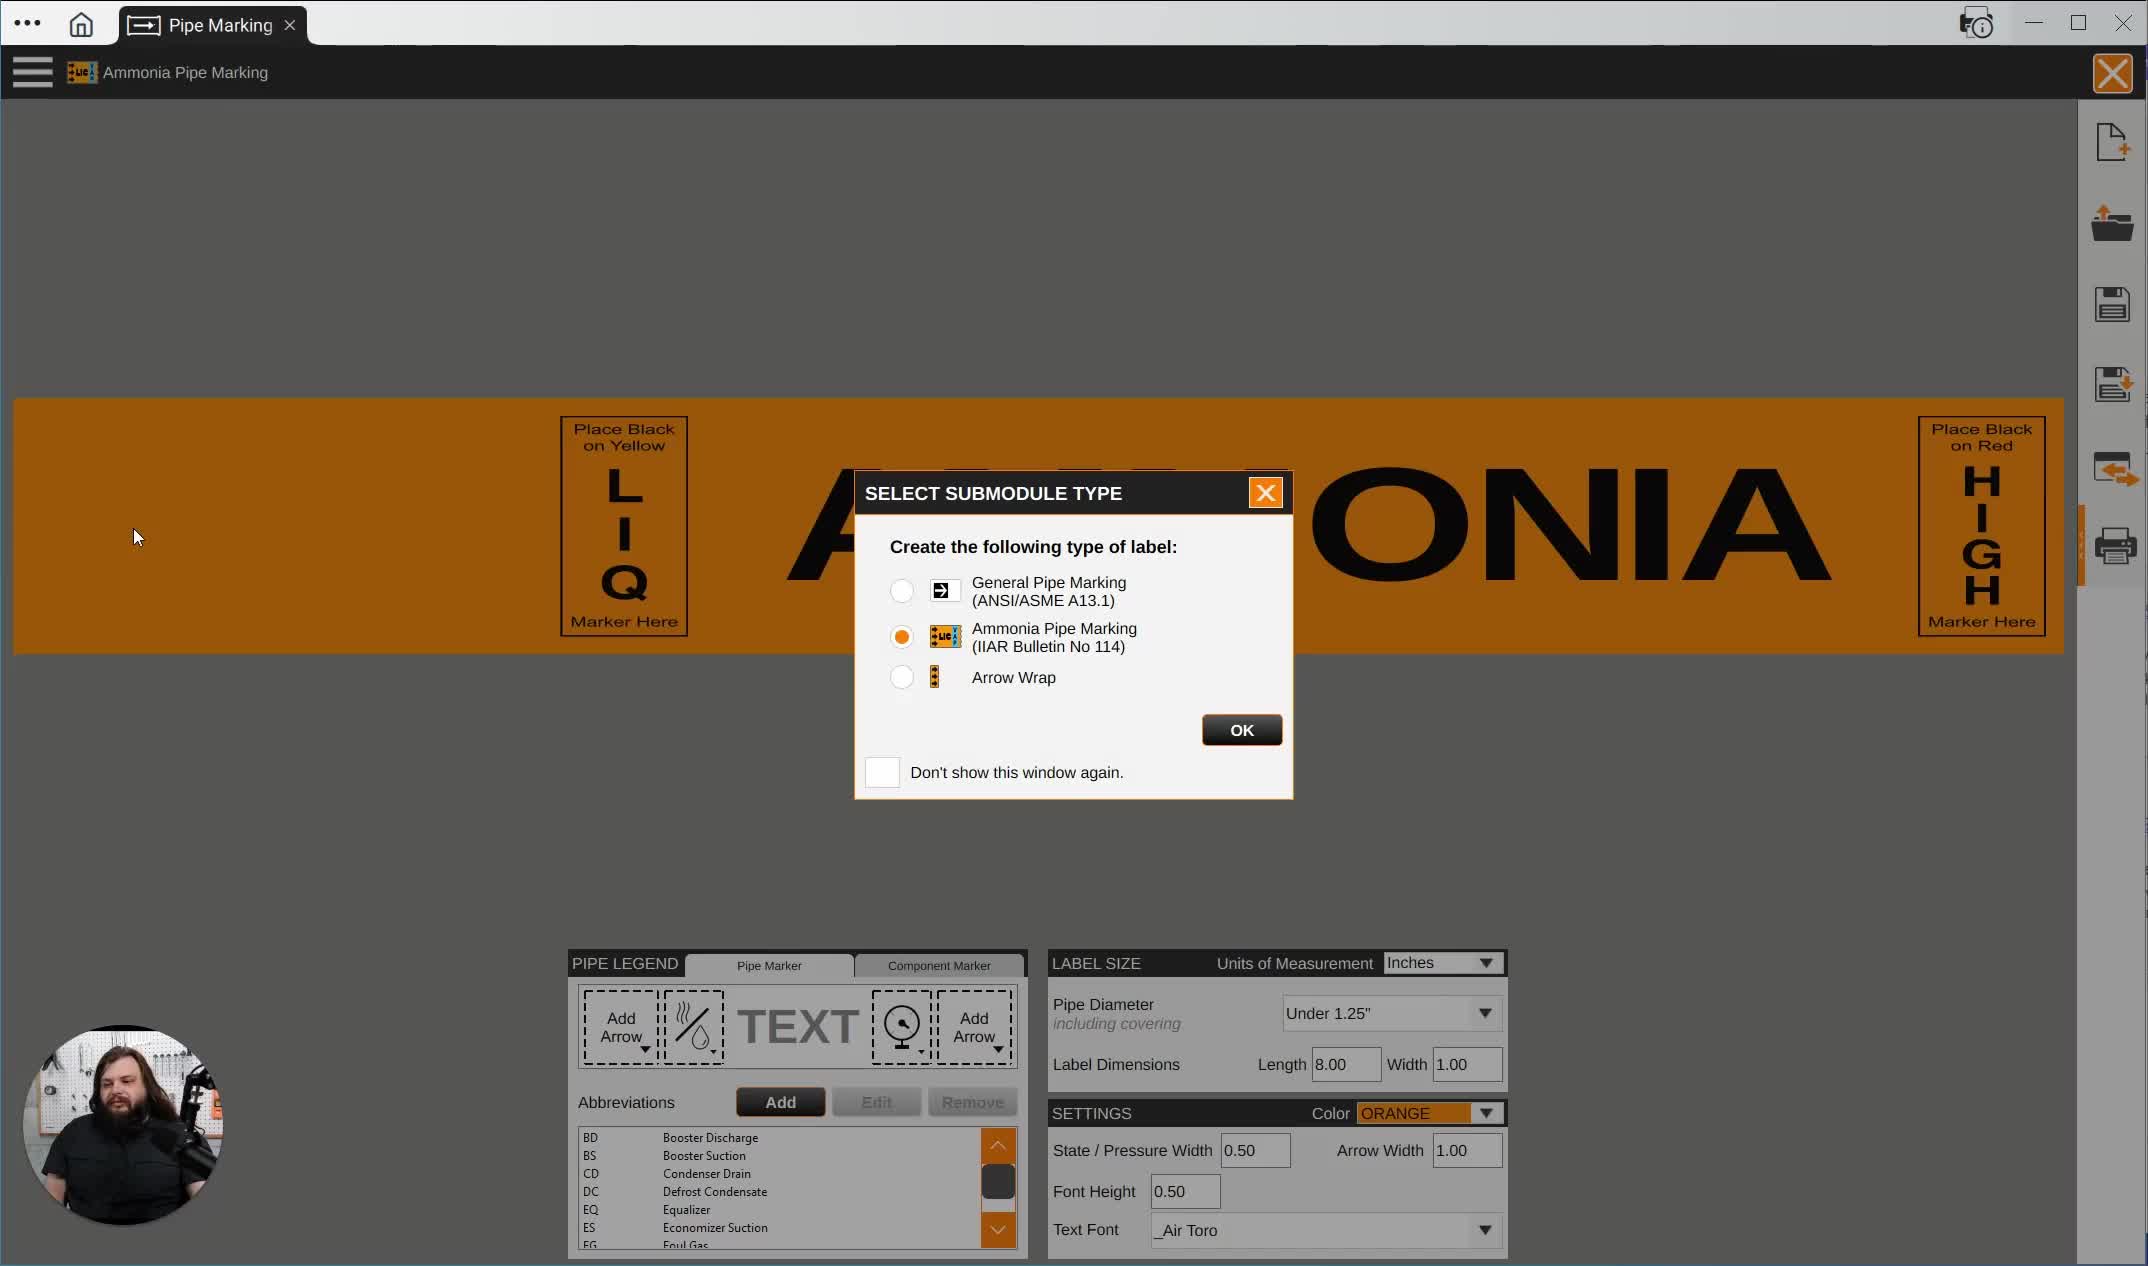Image resolution: width=2148 pixels, height=1266 pixels.
Task: Click the Pipe Marking tab icon
Action: [x=143, y=25]
